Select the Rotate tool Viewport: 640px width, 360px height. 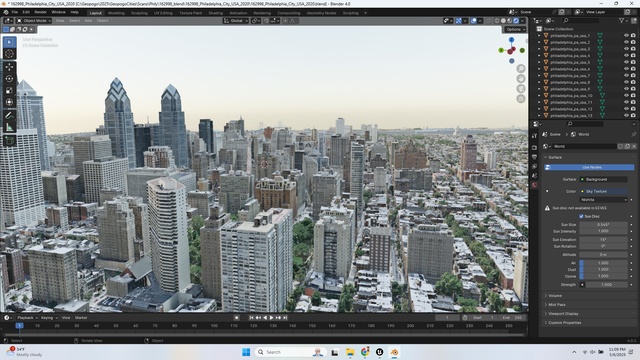point(9,79)
